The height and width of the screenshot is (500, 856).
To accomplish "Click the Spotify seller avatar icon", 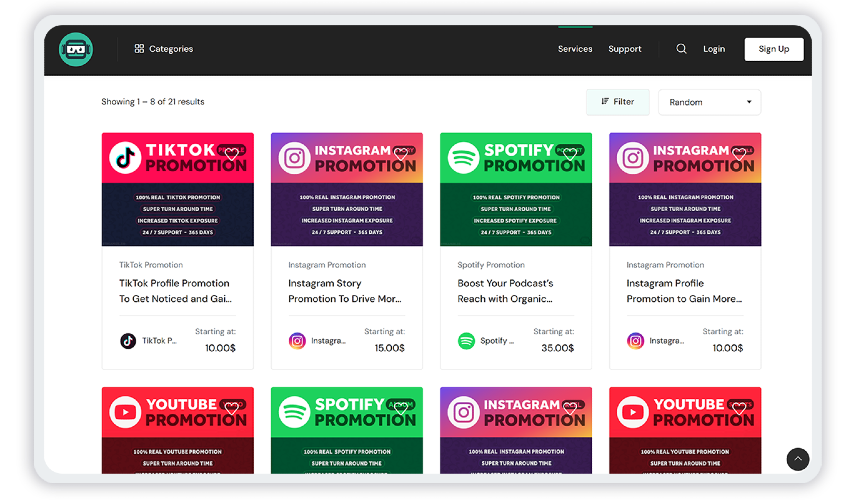I will [x=466, y=341].
